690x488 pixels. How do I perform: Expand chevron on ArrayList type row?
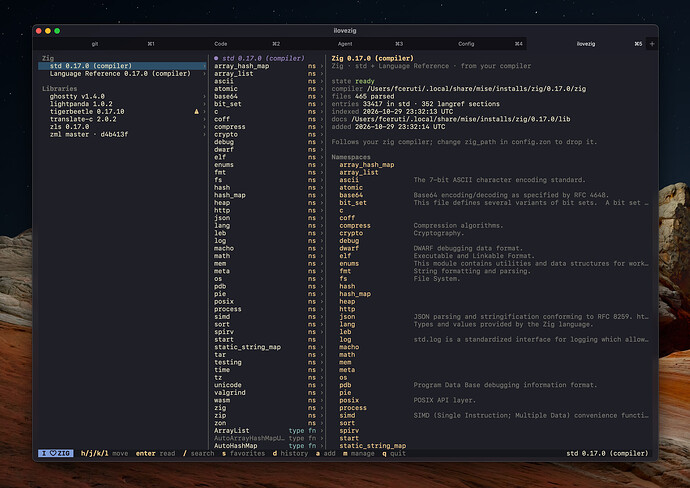pyautogui.click(x=322, y=430)
